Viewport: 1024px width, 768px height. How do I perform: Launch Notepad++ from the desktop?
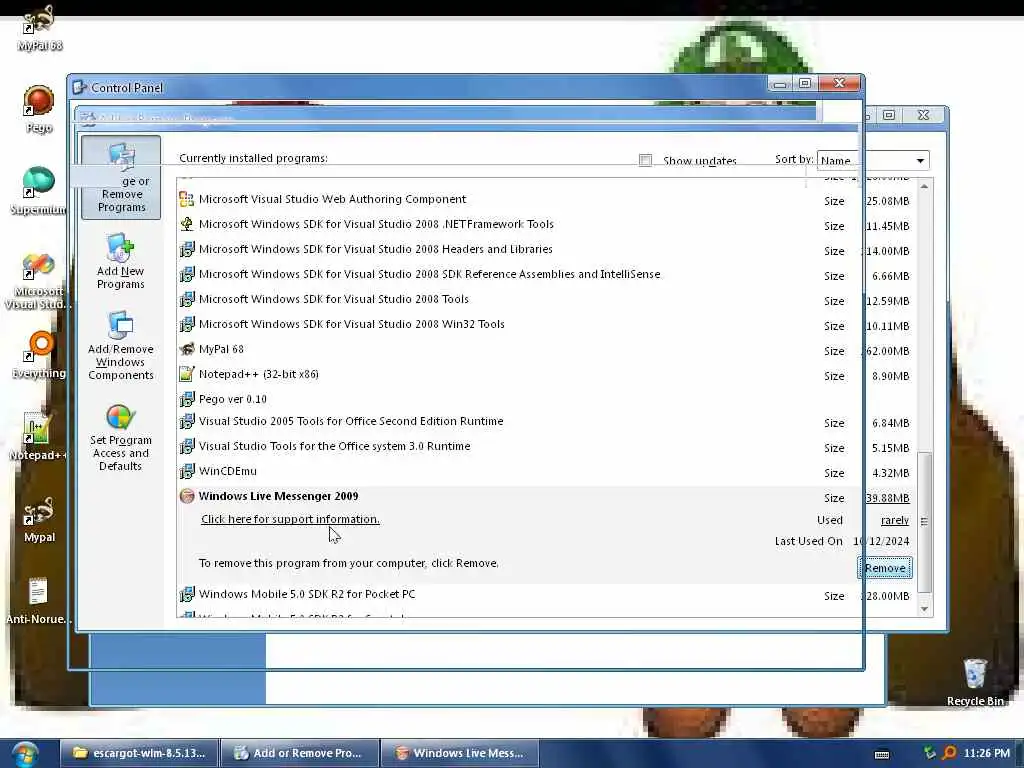[x=38, y=436]
